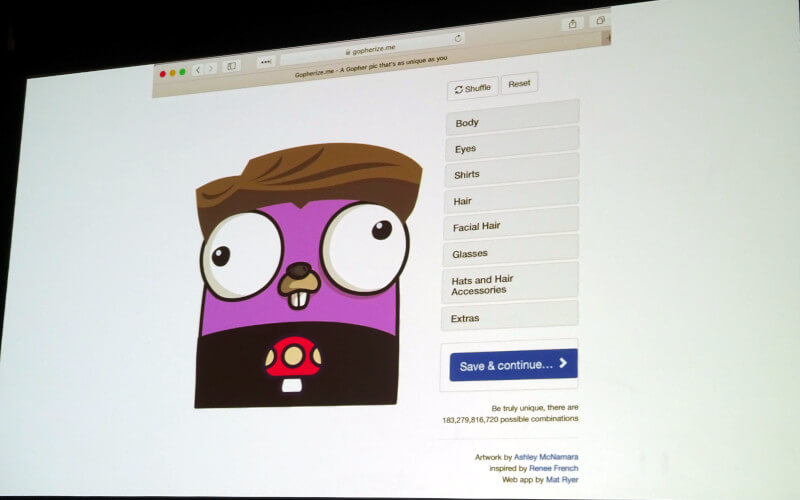Screen dimensions: 800x500
Task: Click the gopherize.me address bar
Action: 372,49
